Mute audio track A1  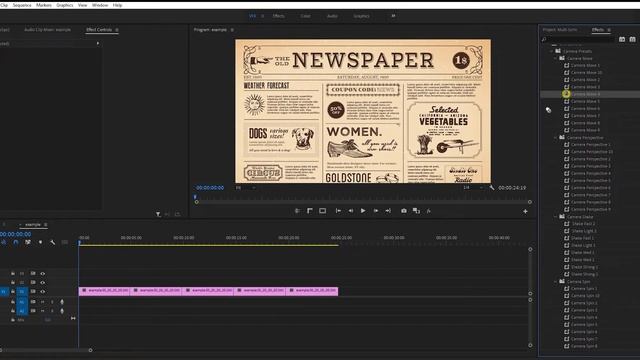[42, 302]
